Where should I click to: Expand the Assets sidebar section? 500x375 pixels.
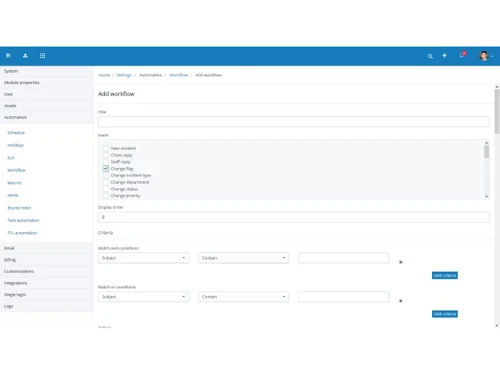pos(46,106)
